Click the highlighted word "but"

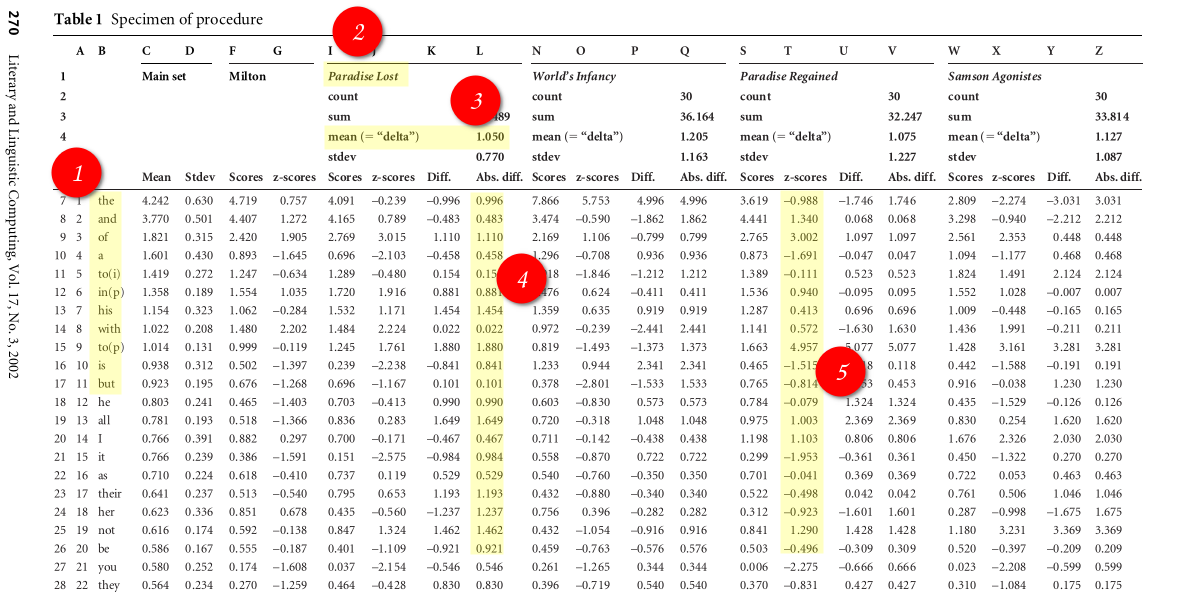coord(107,385)
